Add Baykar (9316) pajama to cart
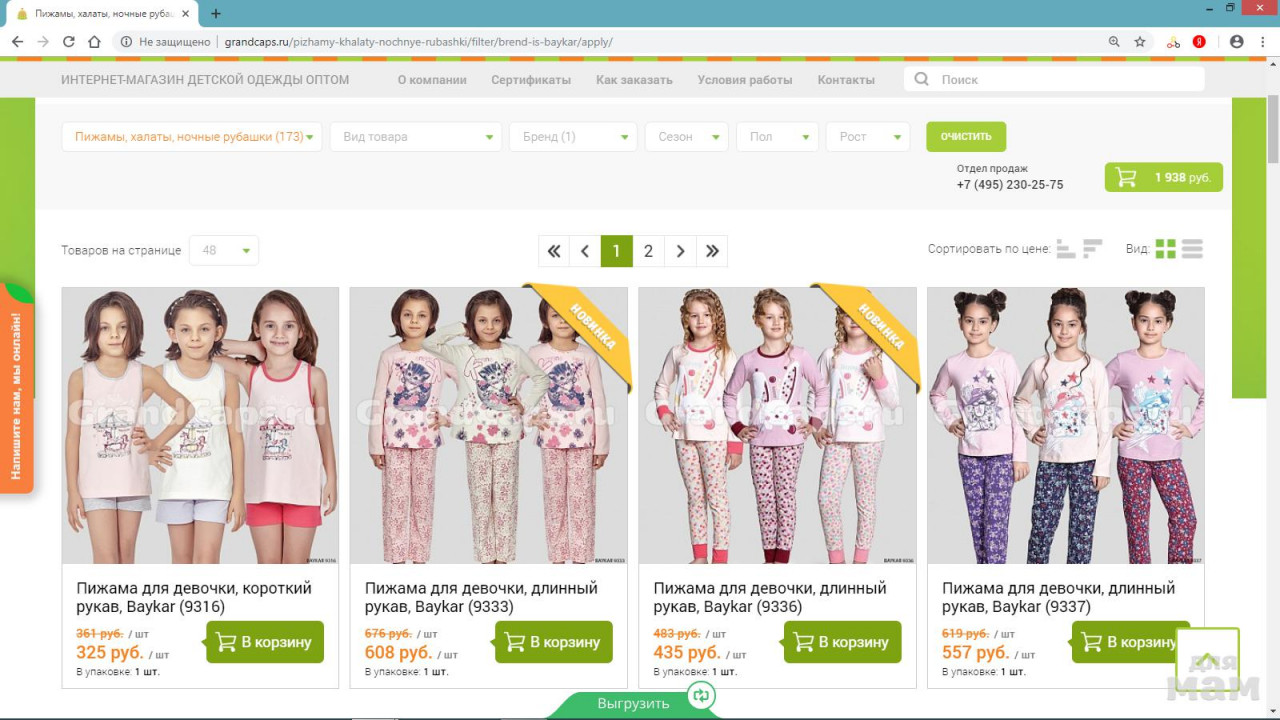 pyautogui.click(x=265, y=642)
